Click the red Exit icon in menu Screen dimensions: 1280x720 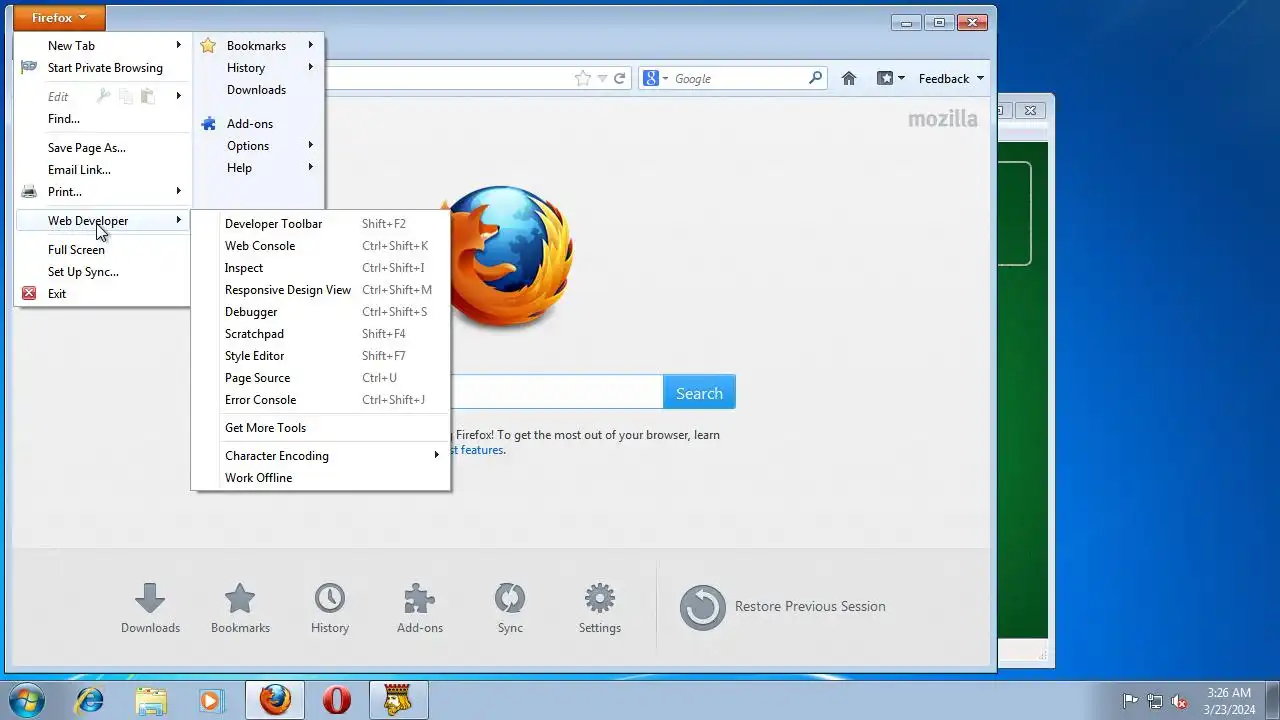click(29, 294)
